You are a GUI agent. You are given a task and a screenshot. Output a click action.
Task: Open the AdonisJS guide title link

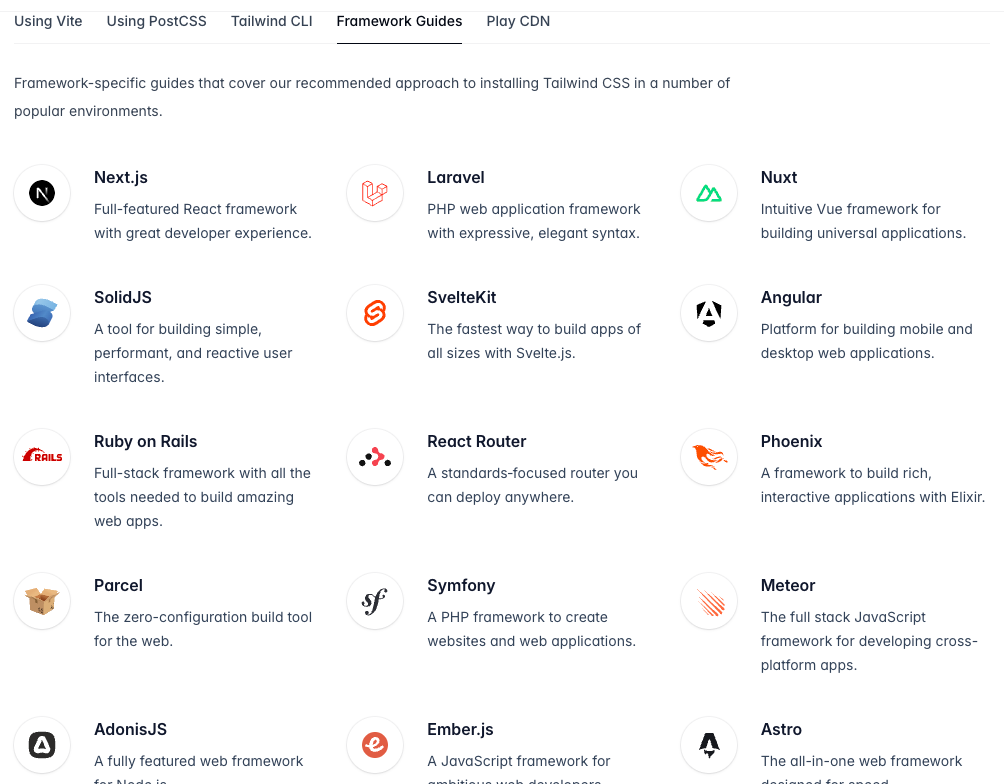[130, 730]
